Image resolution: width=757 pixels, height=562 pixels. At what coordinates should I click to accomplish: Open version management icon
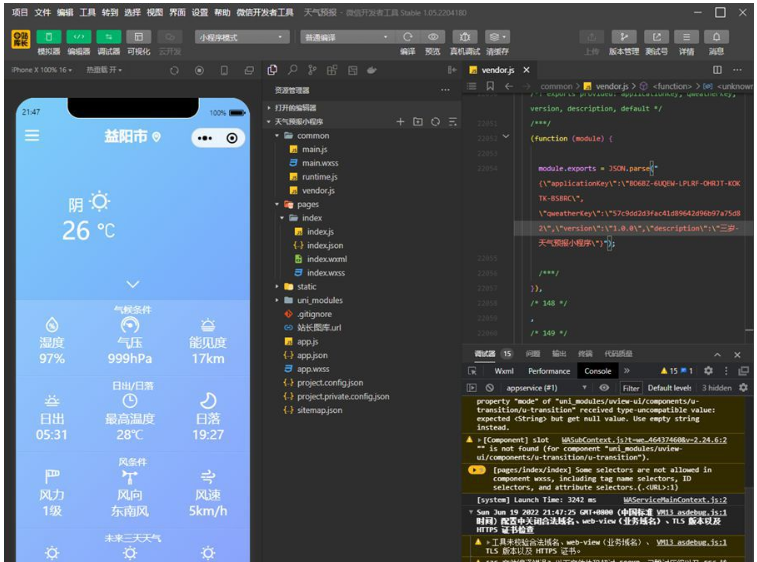pyautogui.click(x=624, y=37)
